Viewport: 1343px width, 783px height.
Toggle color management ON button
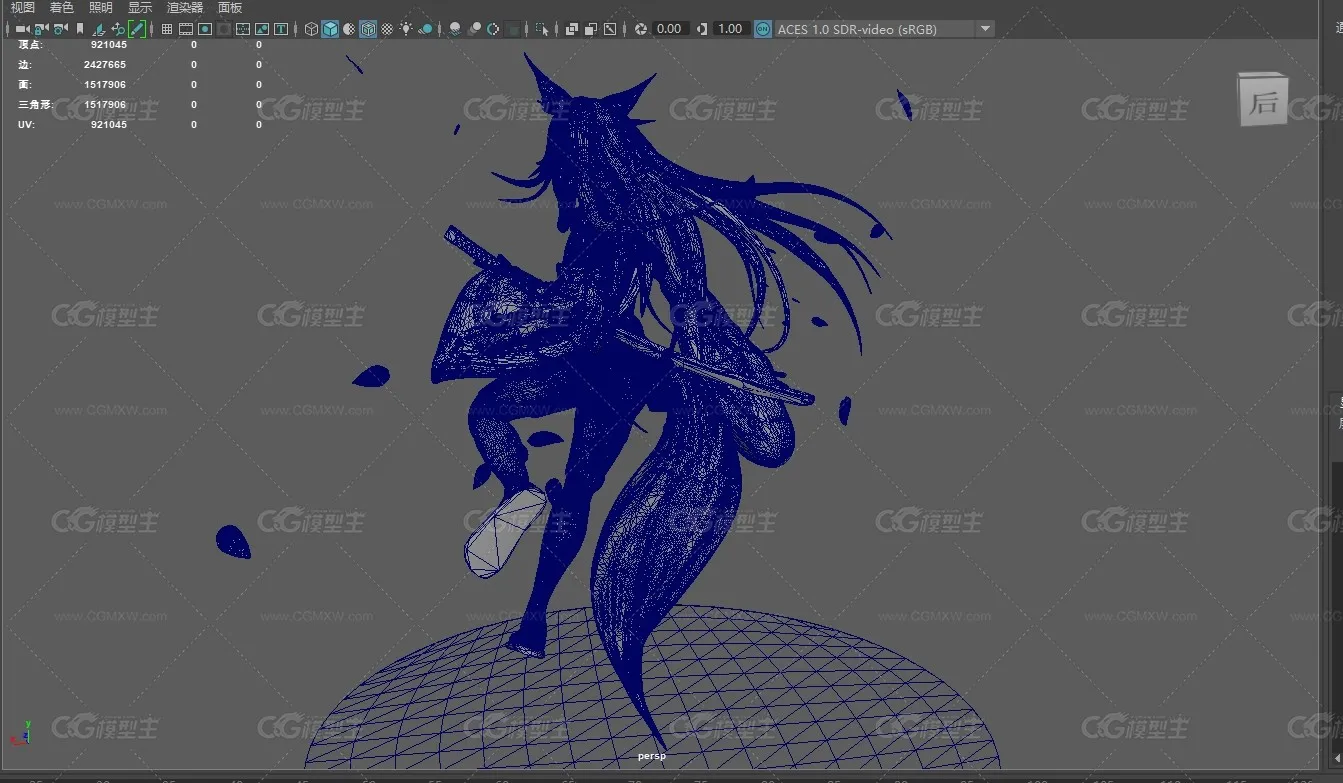point(763,29)
